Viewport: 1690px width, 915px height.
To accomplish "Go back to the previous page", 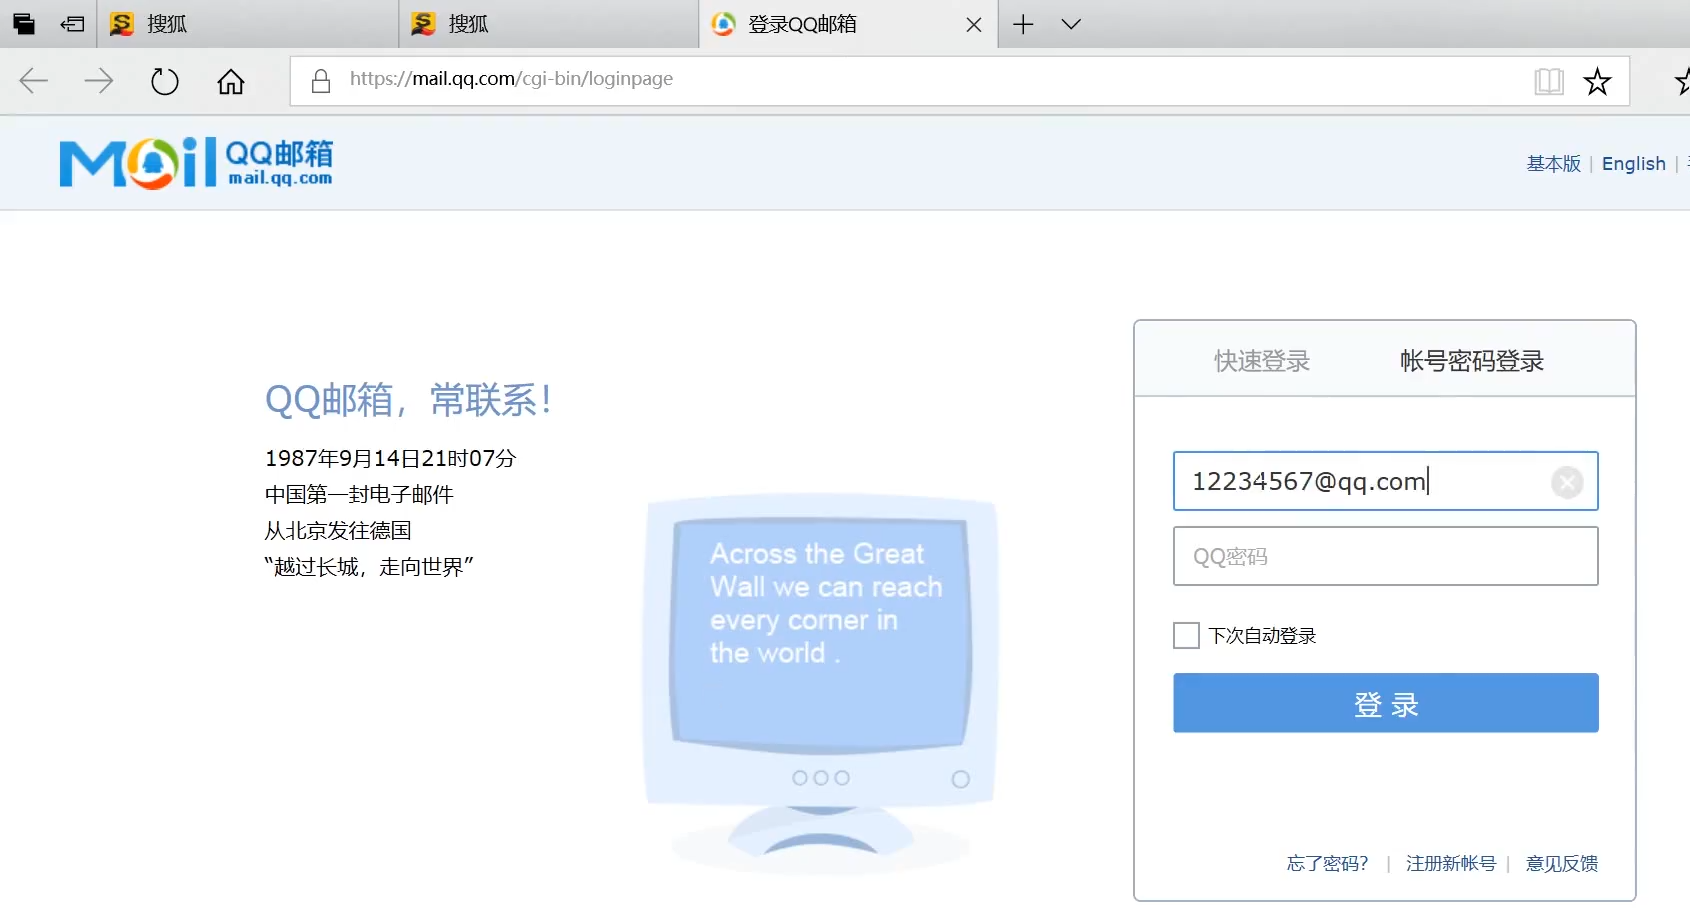I will click(x=34, y=81).
